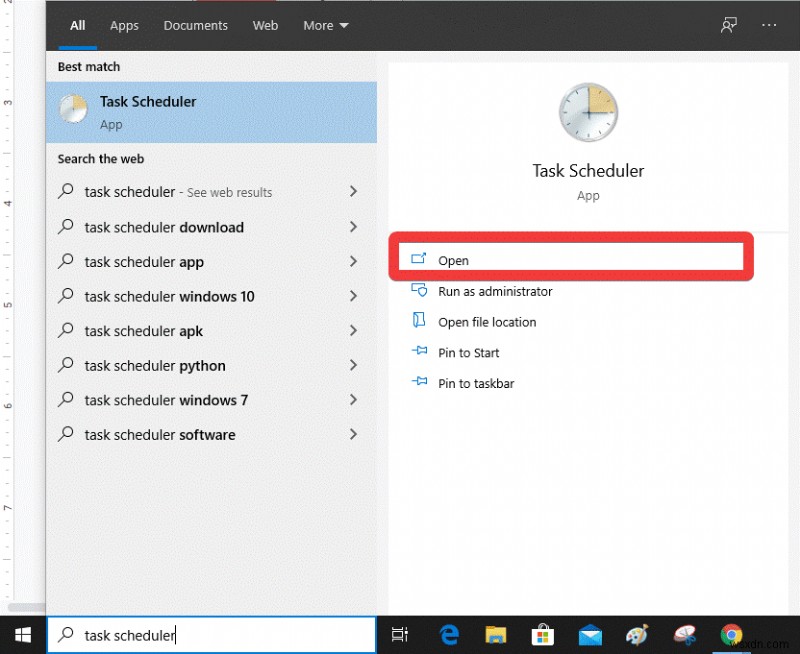Select "Run as administrator"
The width and height of the screenshot is (800, 654).
[x=493, y=291]
